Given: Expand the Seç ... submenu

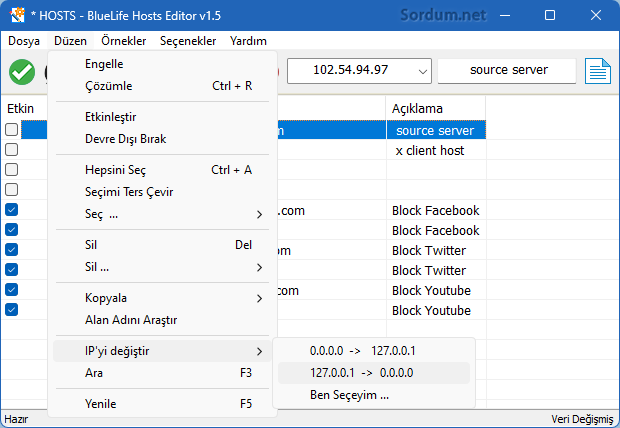Looking at the screenshot, I should coord(162,214).
